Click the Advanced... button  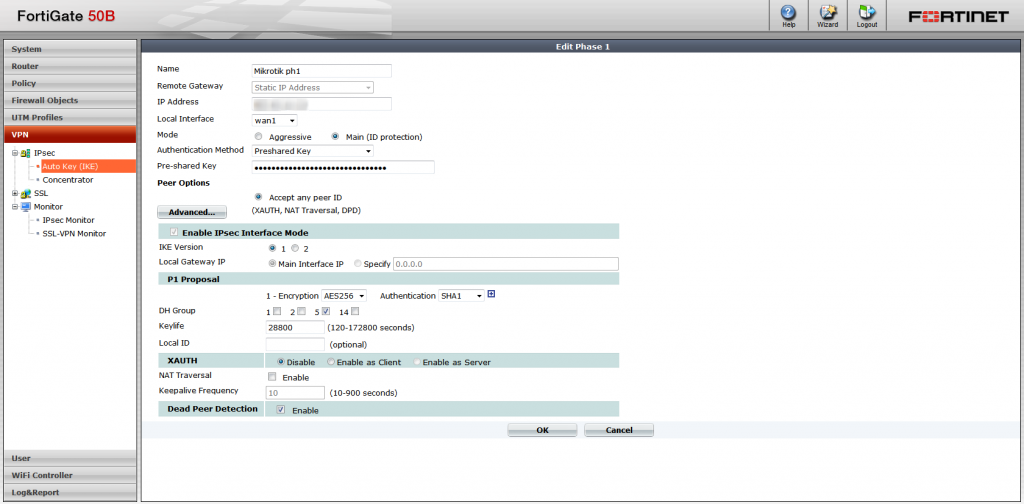pos(192,212)
